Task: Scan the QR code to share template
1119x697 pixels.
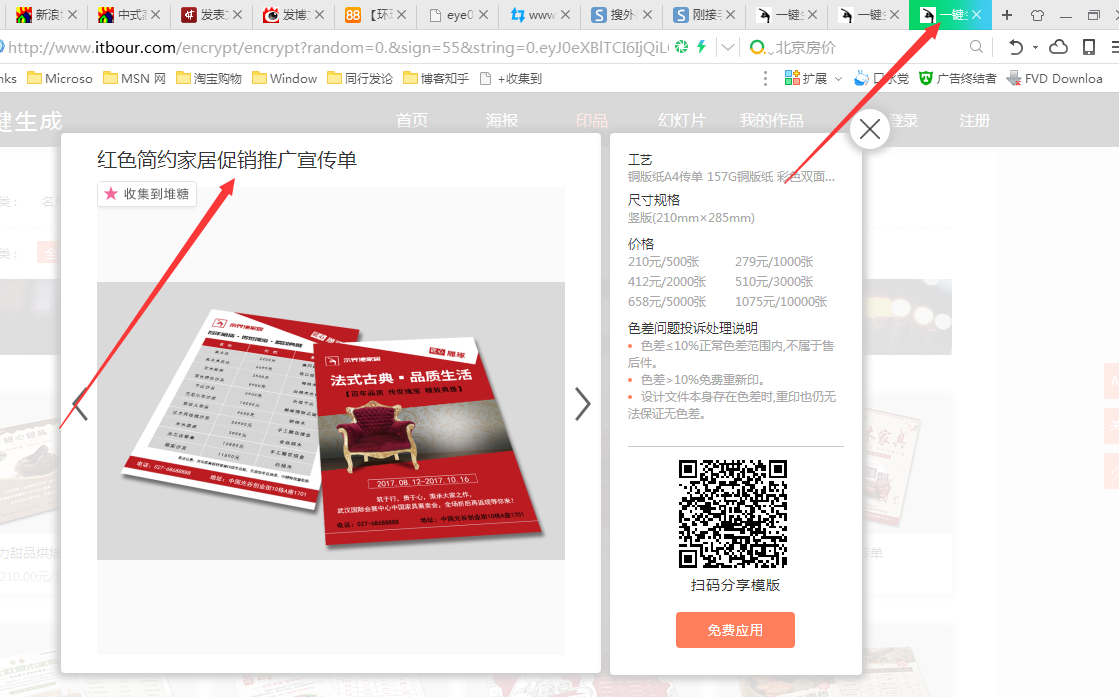Action: 735,513
